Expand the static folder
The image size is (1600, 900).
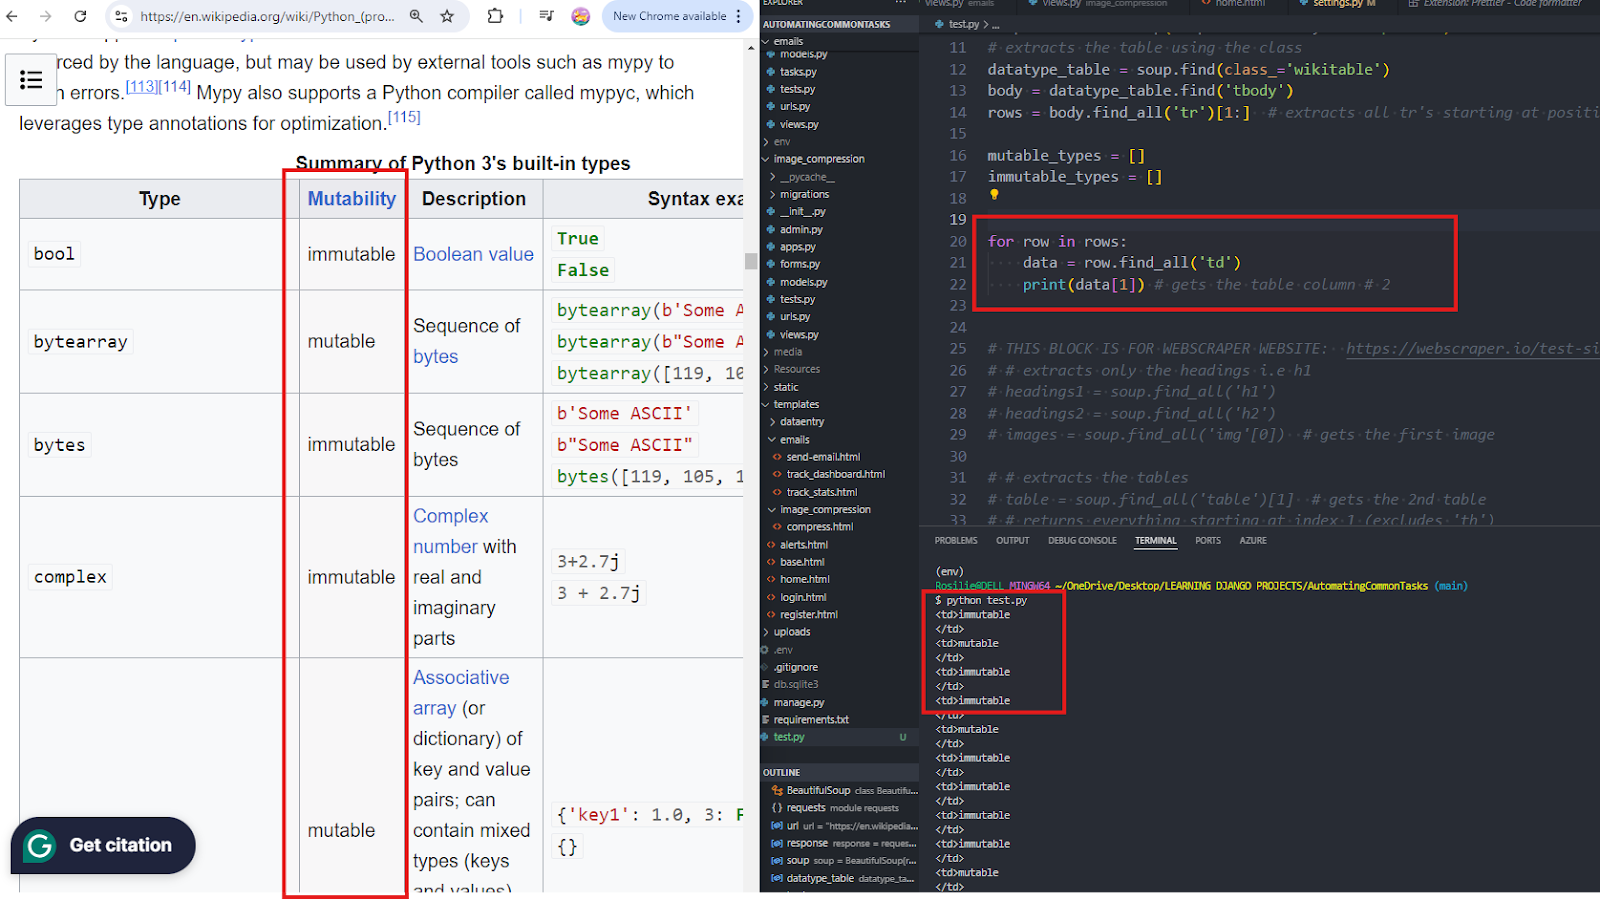[x=786, y=387]
